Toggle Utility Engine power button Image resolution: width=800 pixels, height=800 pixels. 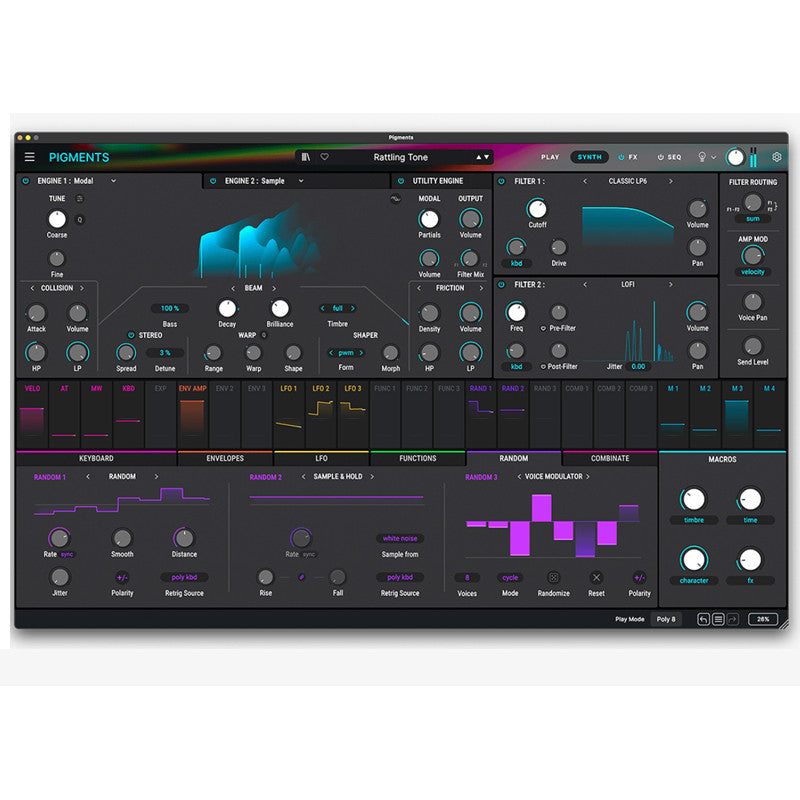(401, 181)
